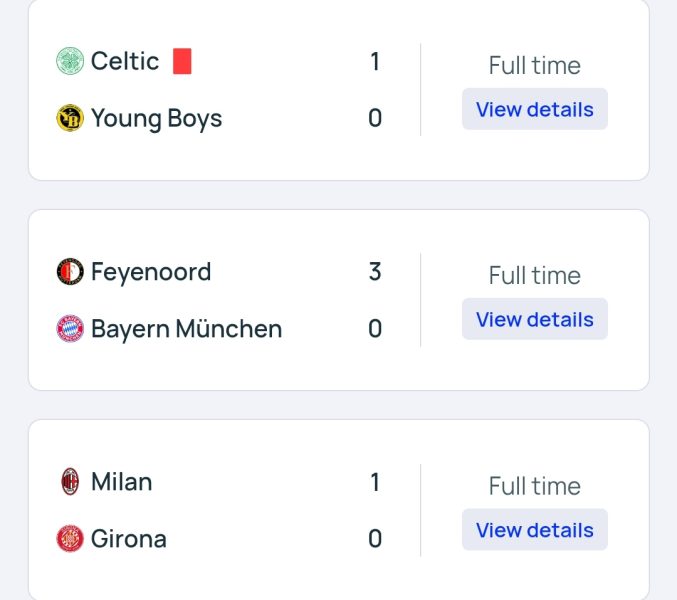Select the Milan team name
This screenshot has width=677, height=600.
click(122, 482)
